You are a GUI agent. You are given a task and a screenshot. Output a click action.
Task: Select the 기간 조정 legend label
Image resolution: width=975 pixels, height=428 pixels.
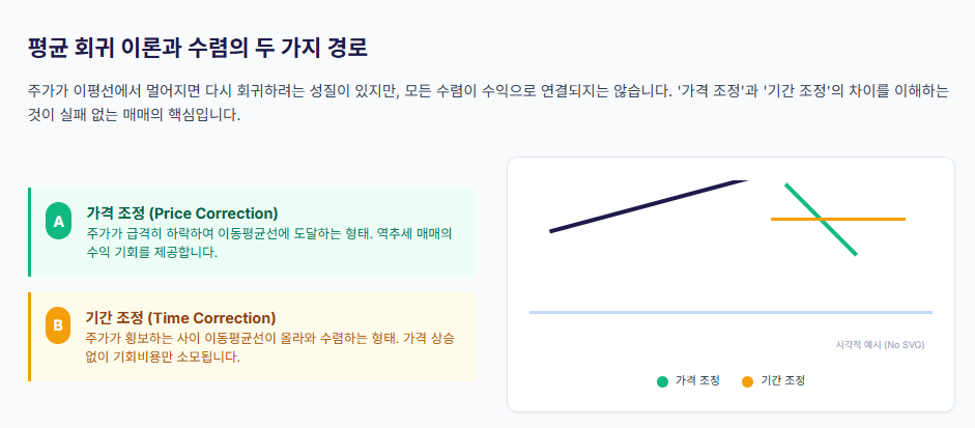pos(783,381)
